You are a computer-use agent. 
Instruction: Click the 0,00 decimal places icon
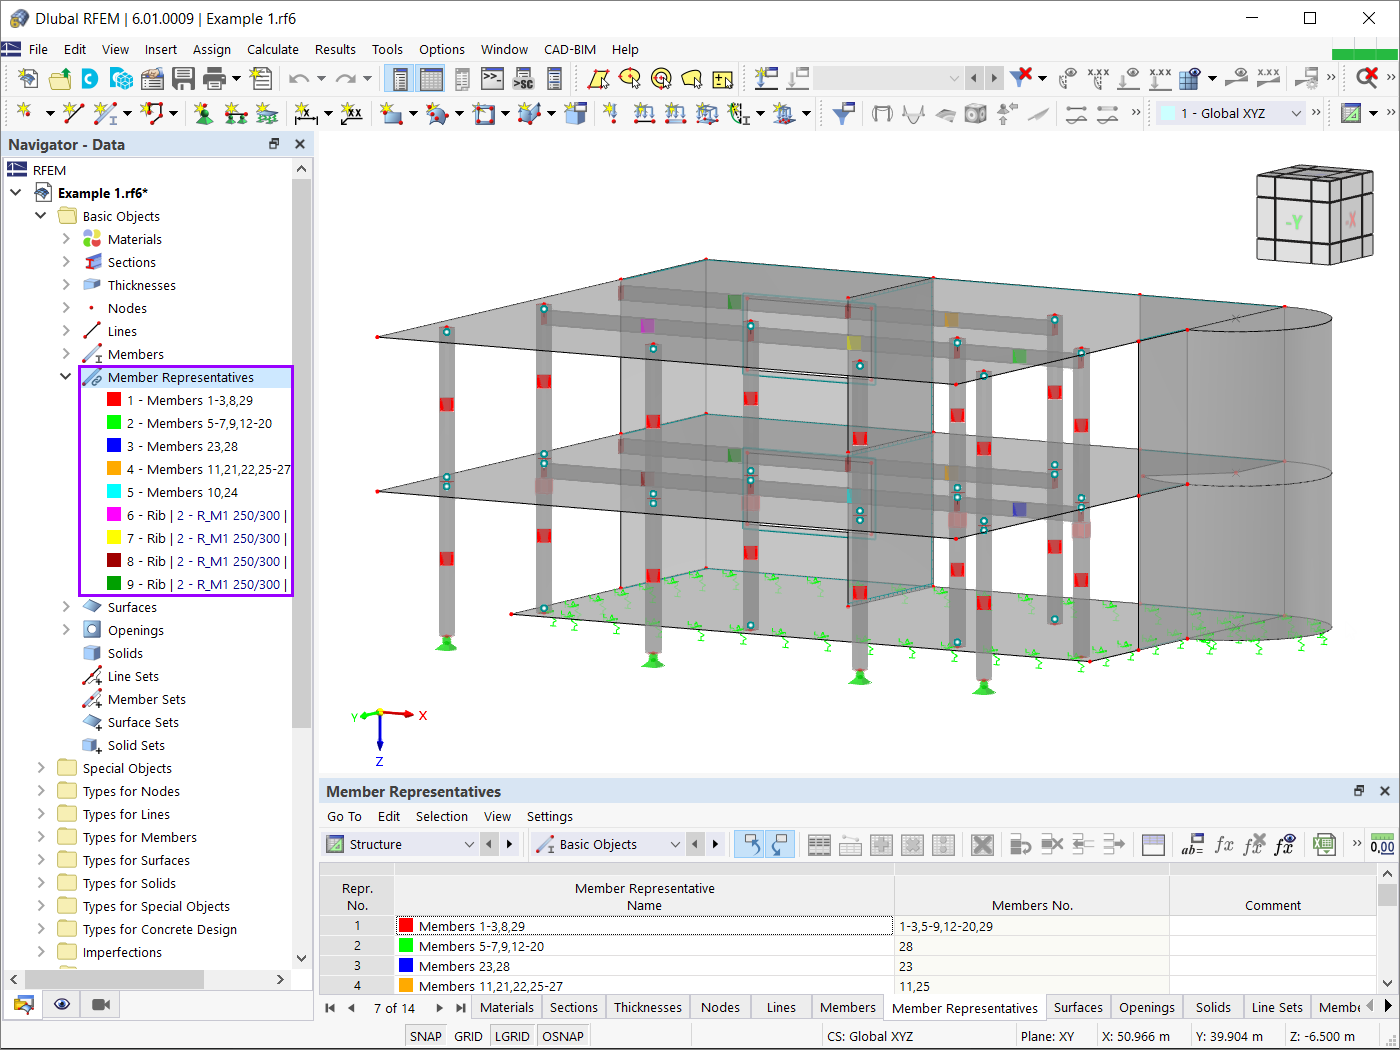(x=1382, y=844)
